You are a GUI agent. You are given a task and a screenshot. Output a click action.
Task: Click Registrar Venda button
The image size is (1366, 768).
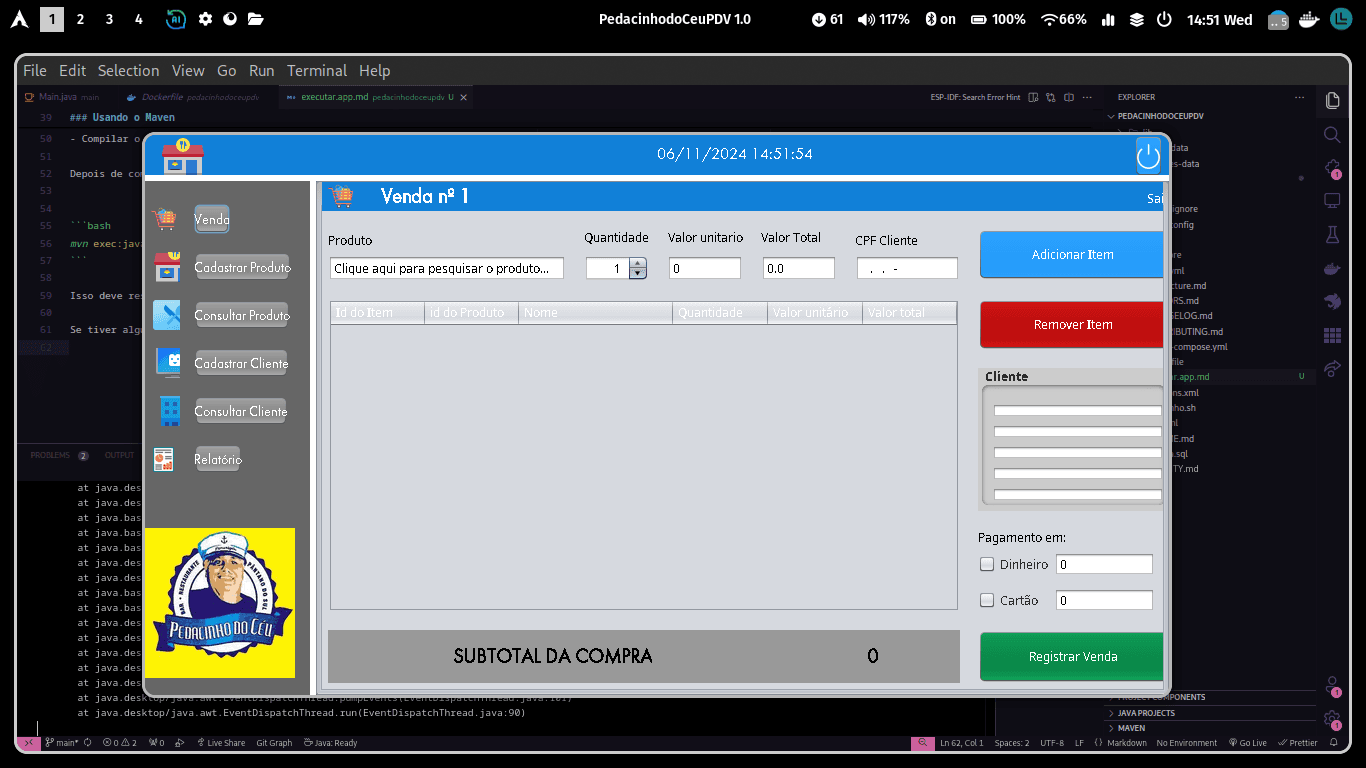pyautogui.click(x=1072, y=657)
